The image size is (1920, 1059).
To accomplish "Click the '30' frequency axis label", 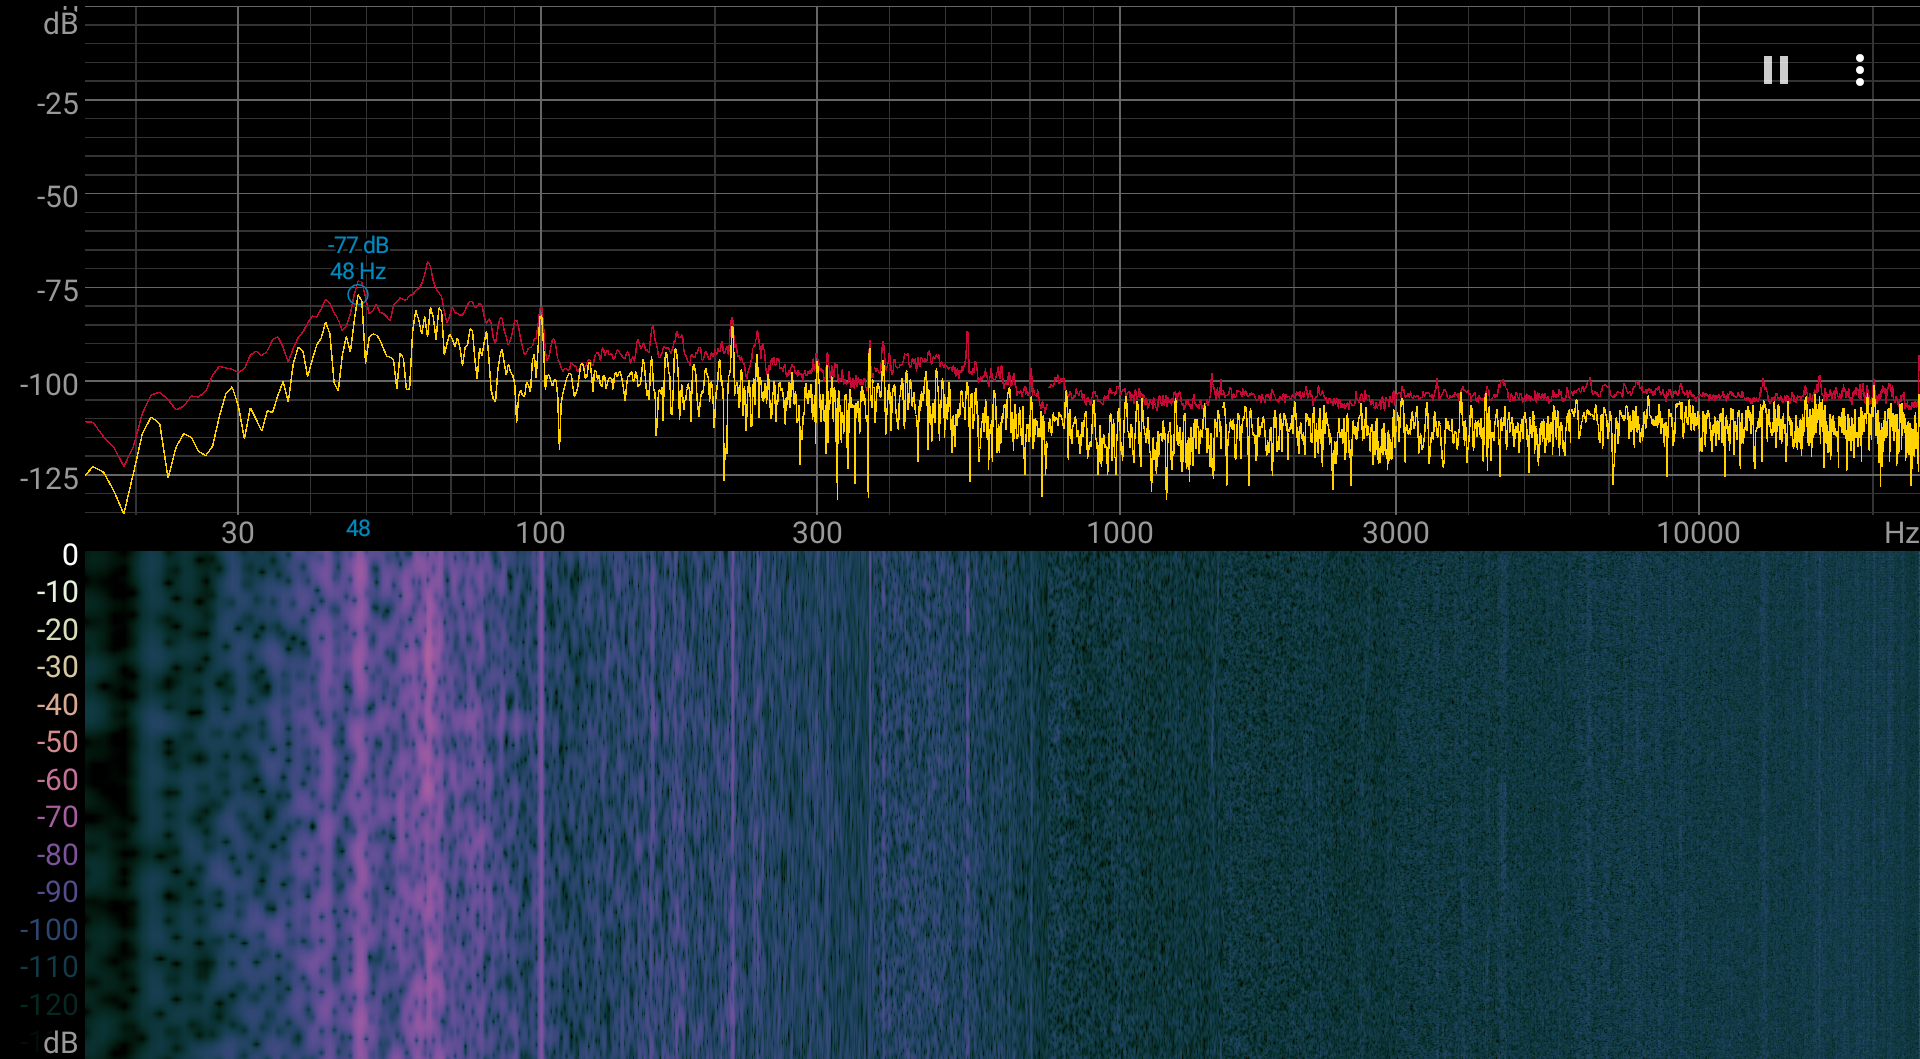I will [x=238, y=532].
